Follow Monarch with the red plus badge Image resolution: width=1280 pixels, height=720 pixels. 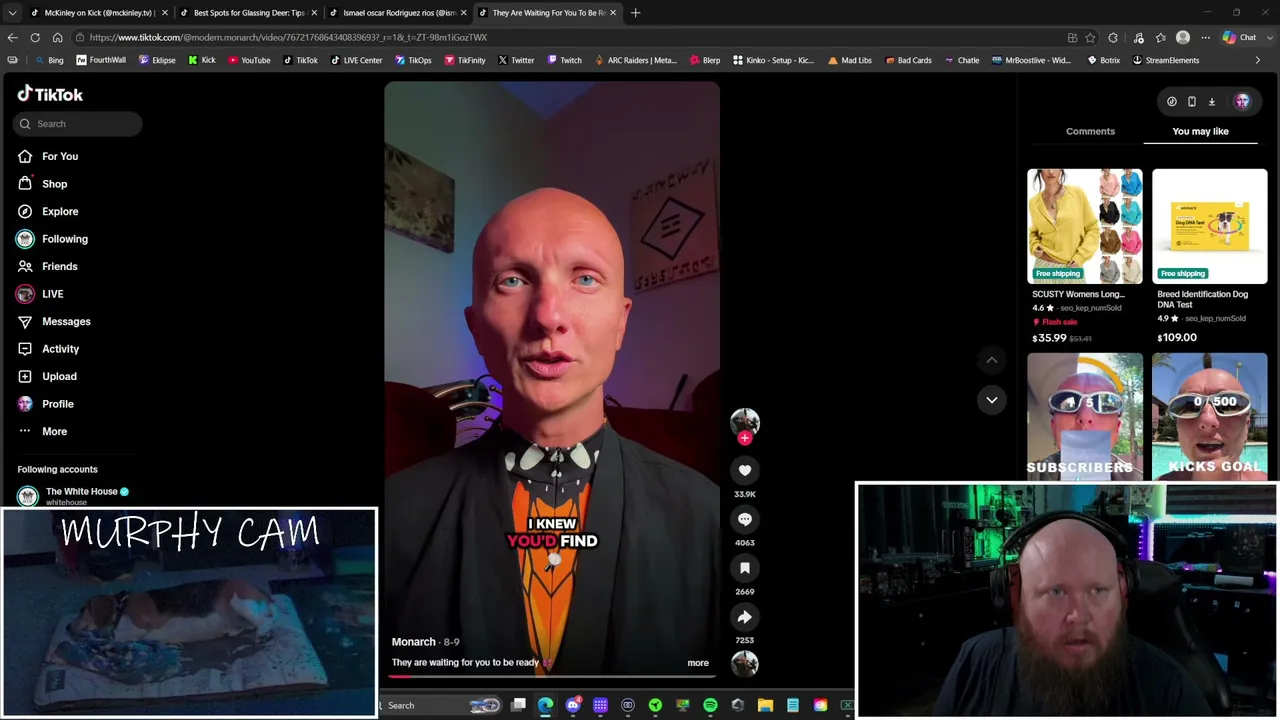click(744, 438)
